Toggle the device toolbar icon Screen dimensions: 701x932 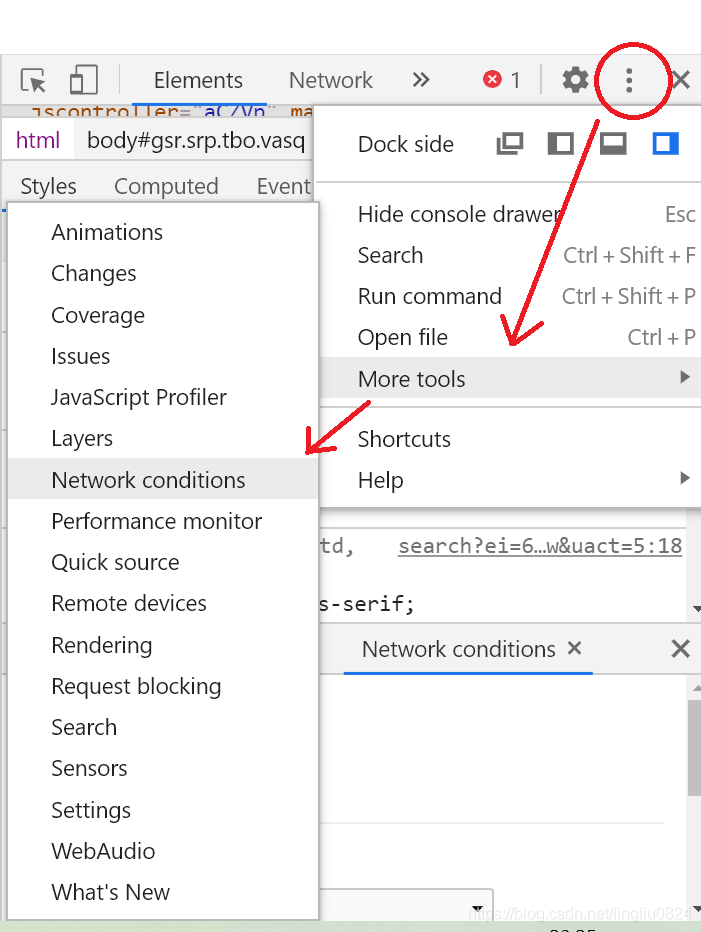pos(84,80)
